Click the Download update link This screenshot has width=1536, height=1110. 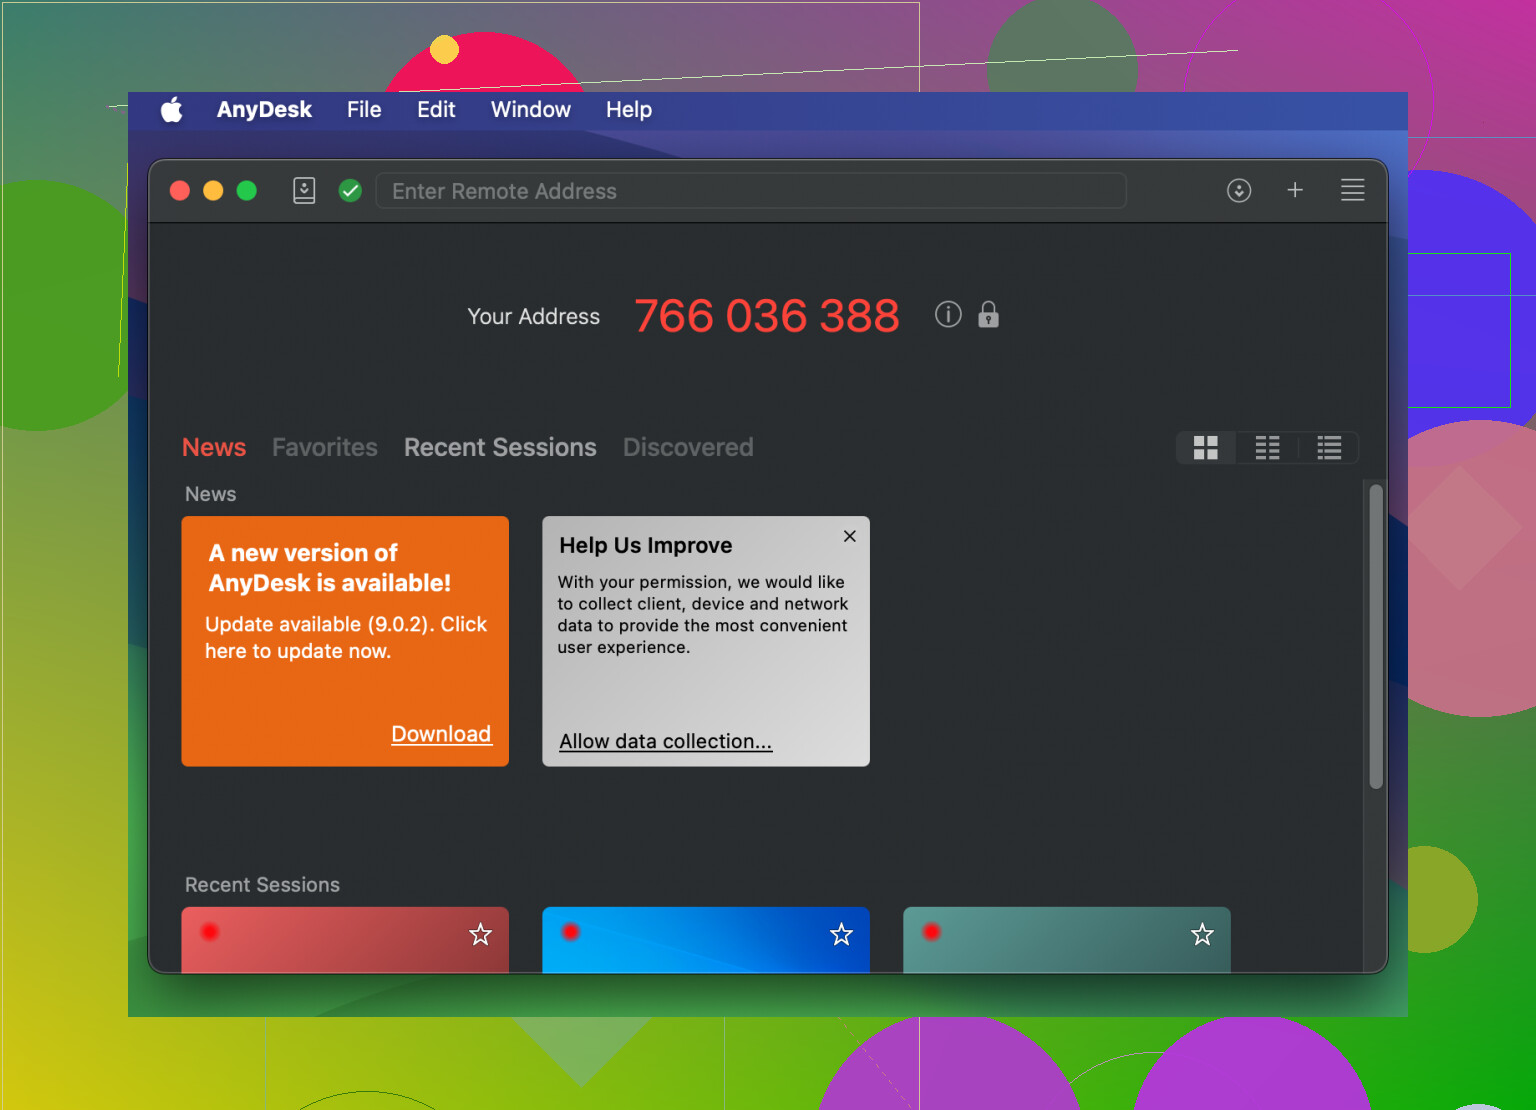441,734
